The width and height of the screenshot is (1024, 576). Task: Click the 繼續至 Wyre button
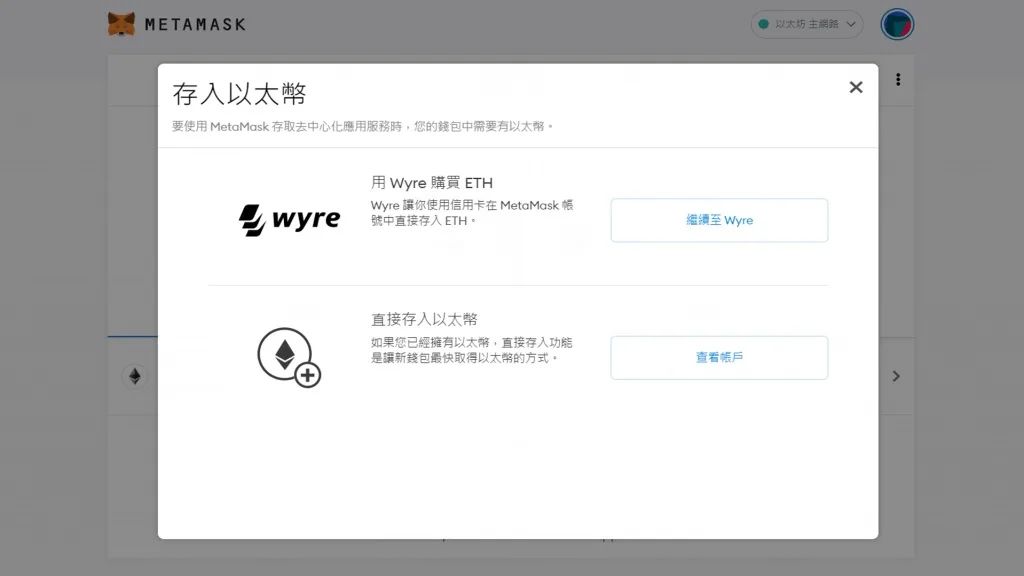(x=719, y=220)
